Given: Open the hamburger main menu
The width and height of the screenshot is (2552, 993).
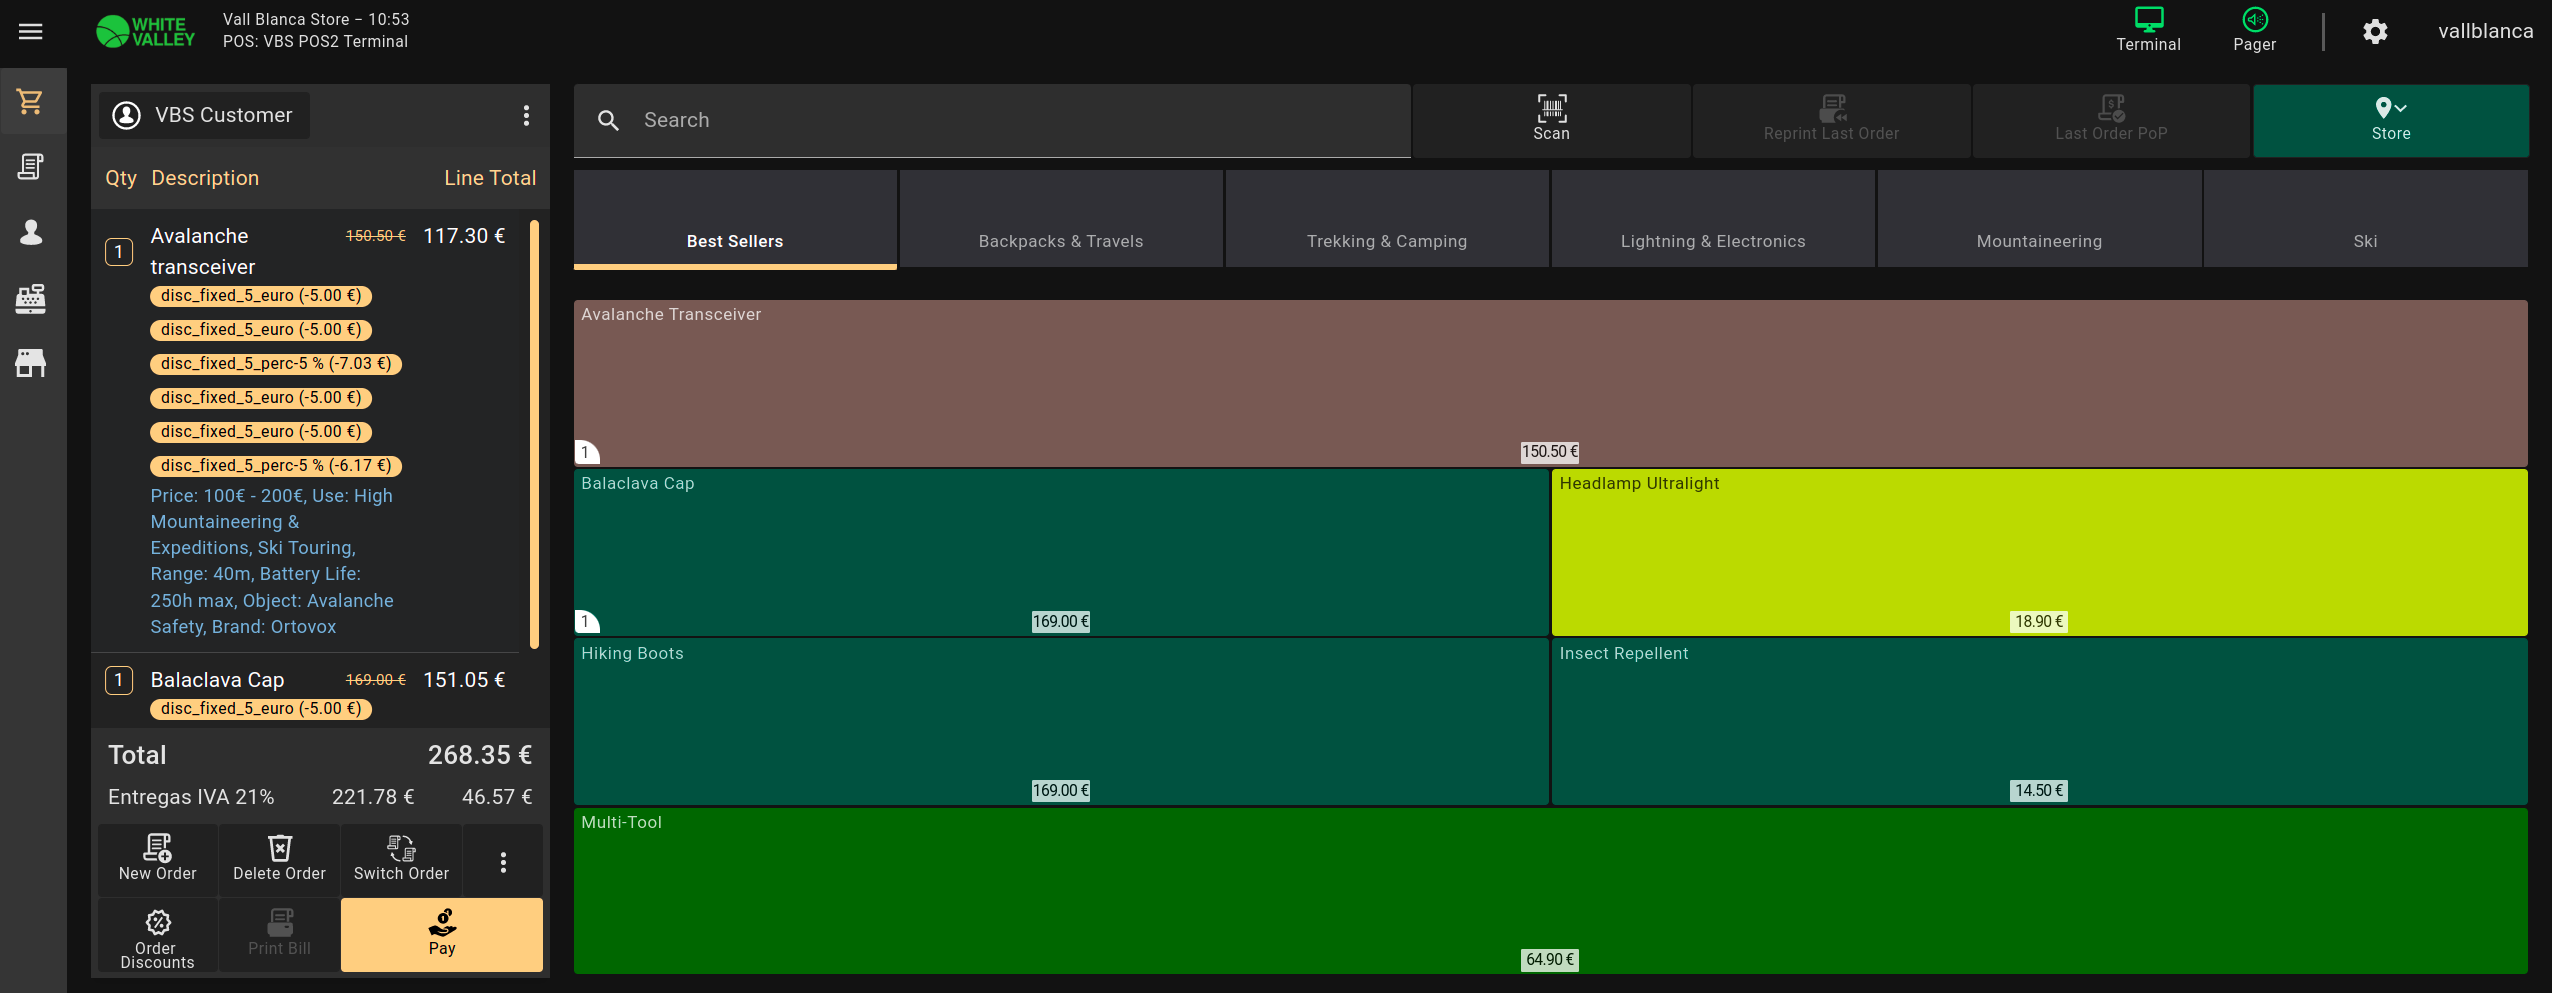Looking at the screenshot, I should [31, 32].
